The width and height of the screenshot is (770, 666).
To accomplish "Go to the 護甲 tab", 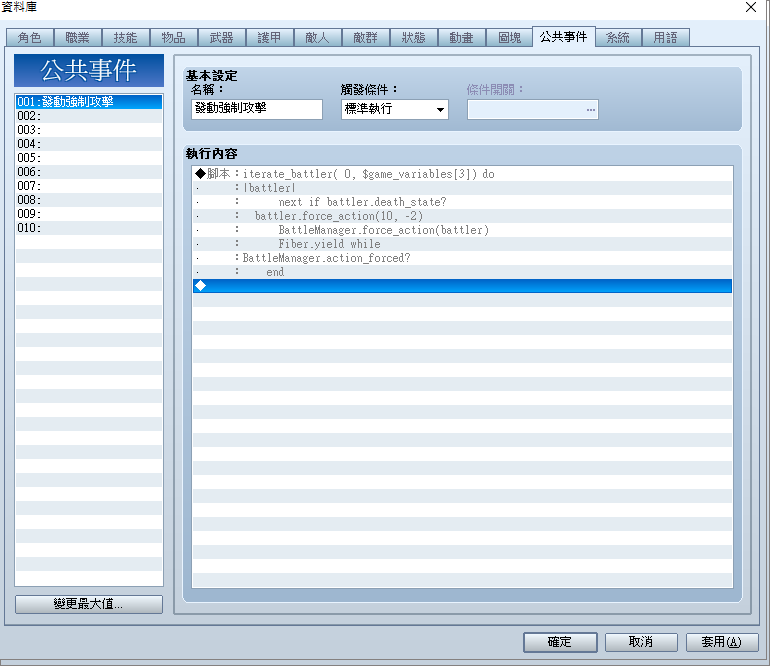I will [270, 38].
